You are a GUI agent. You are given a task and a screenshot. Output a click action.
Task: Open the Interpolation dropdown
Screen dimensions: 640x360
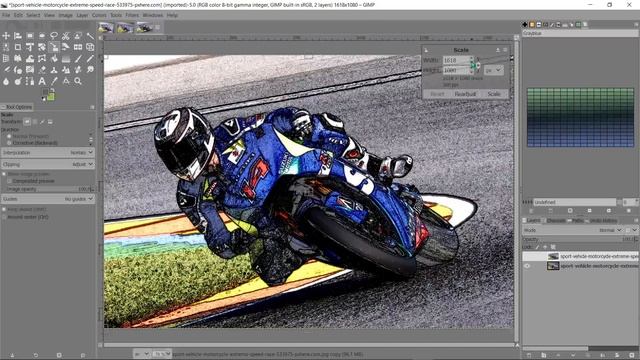pyautogui.click(x=48, y=153)
